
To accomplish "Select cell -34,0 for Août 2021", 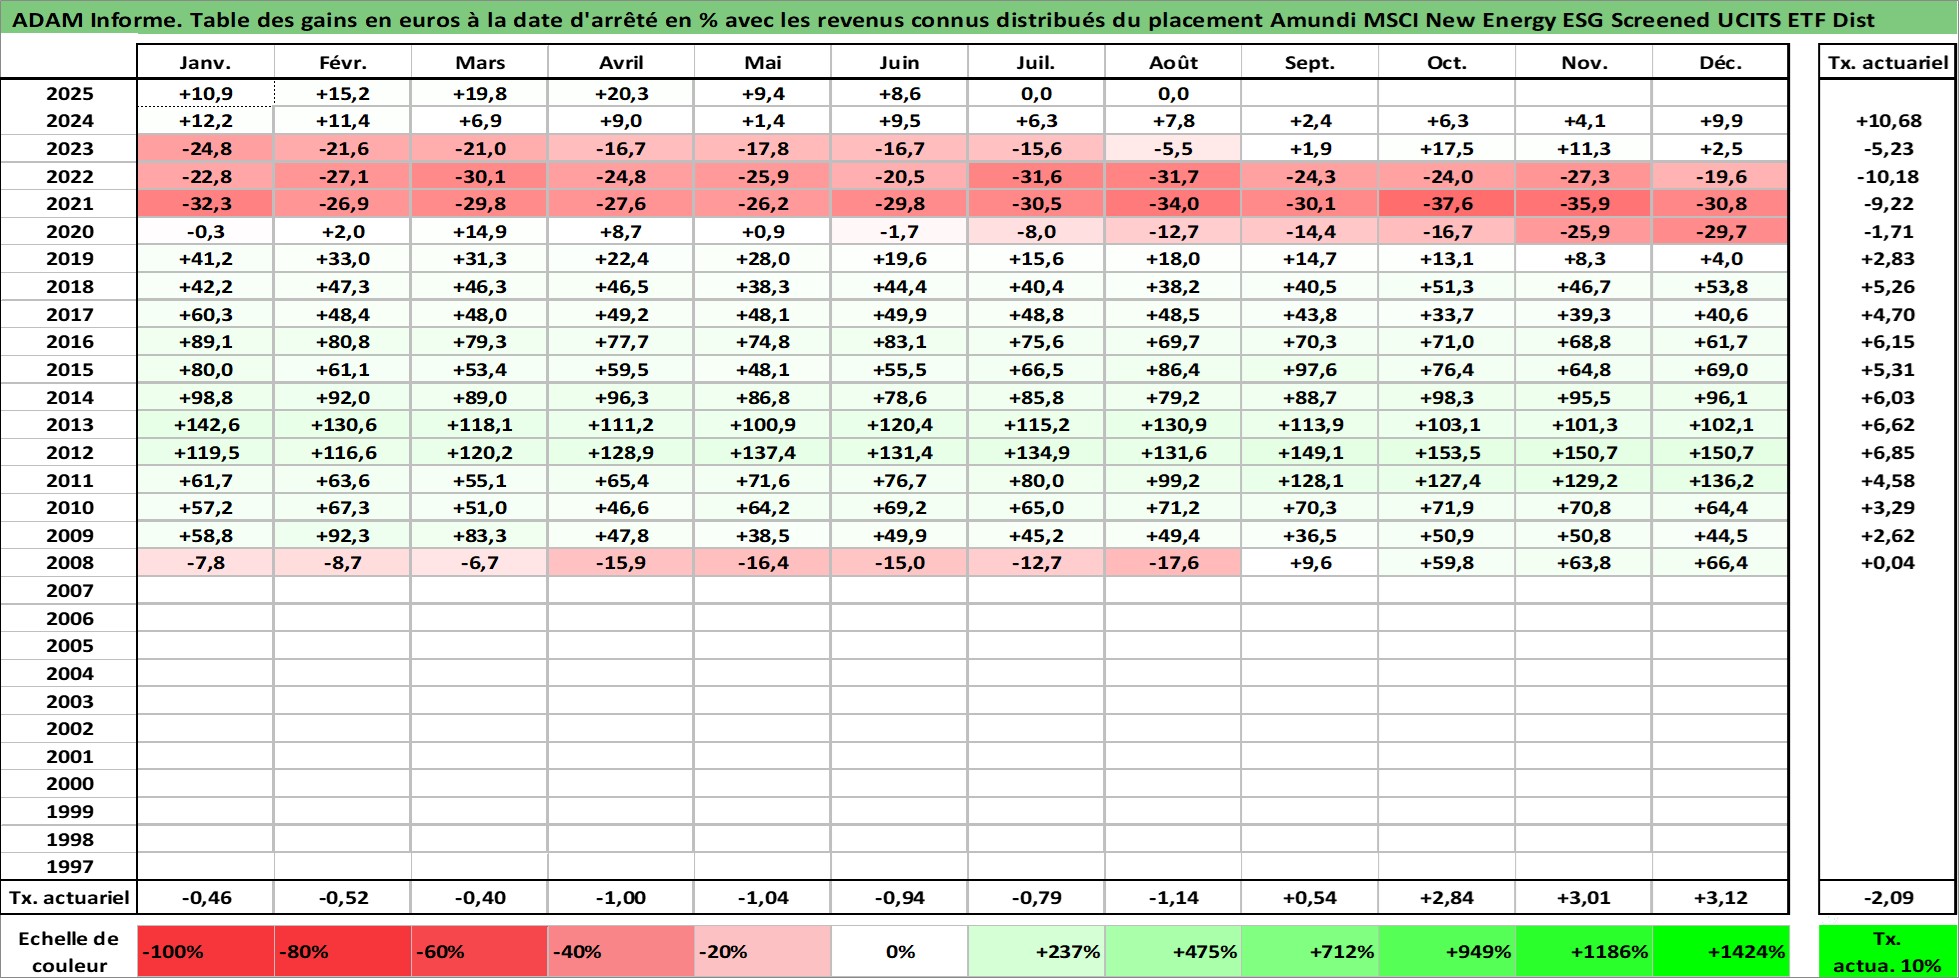I will (1173, 204).
